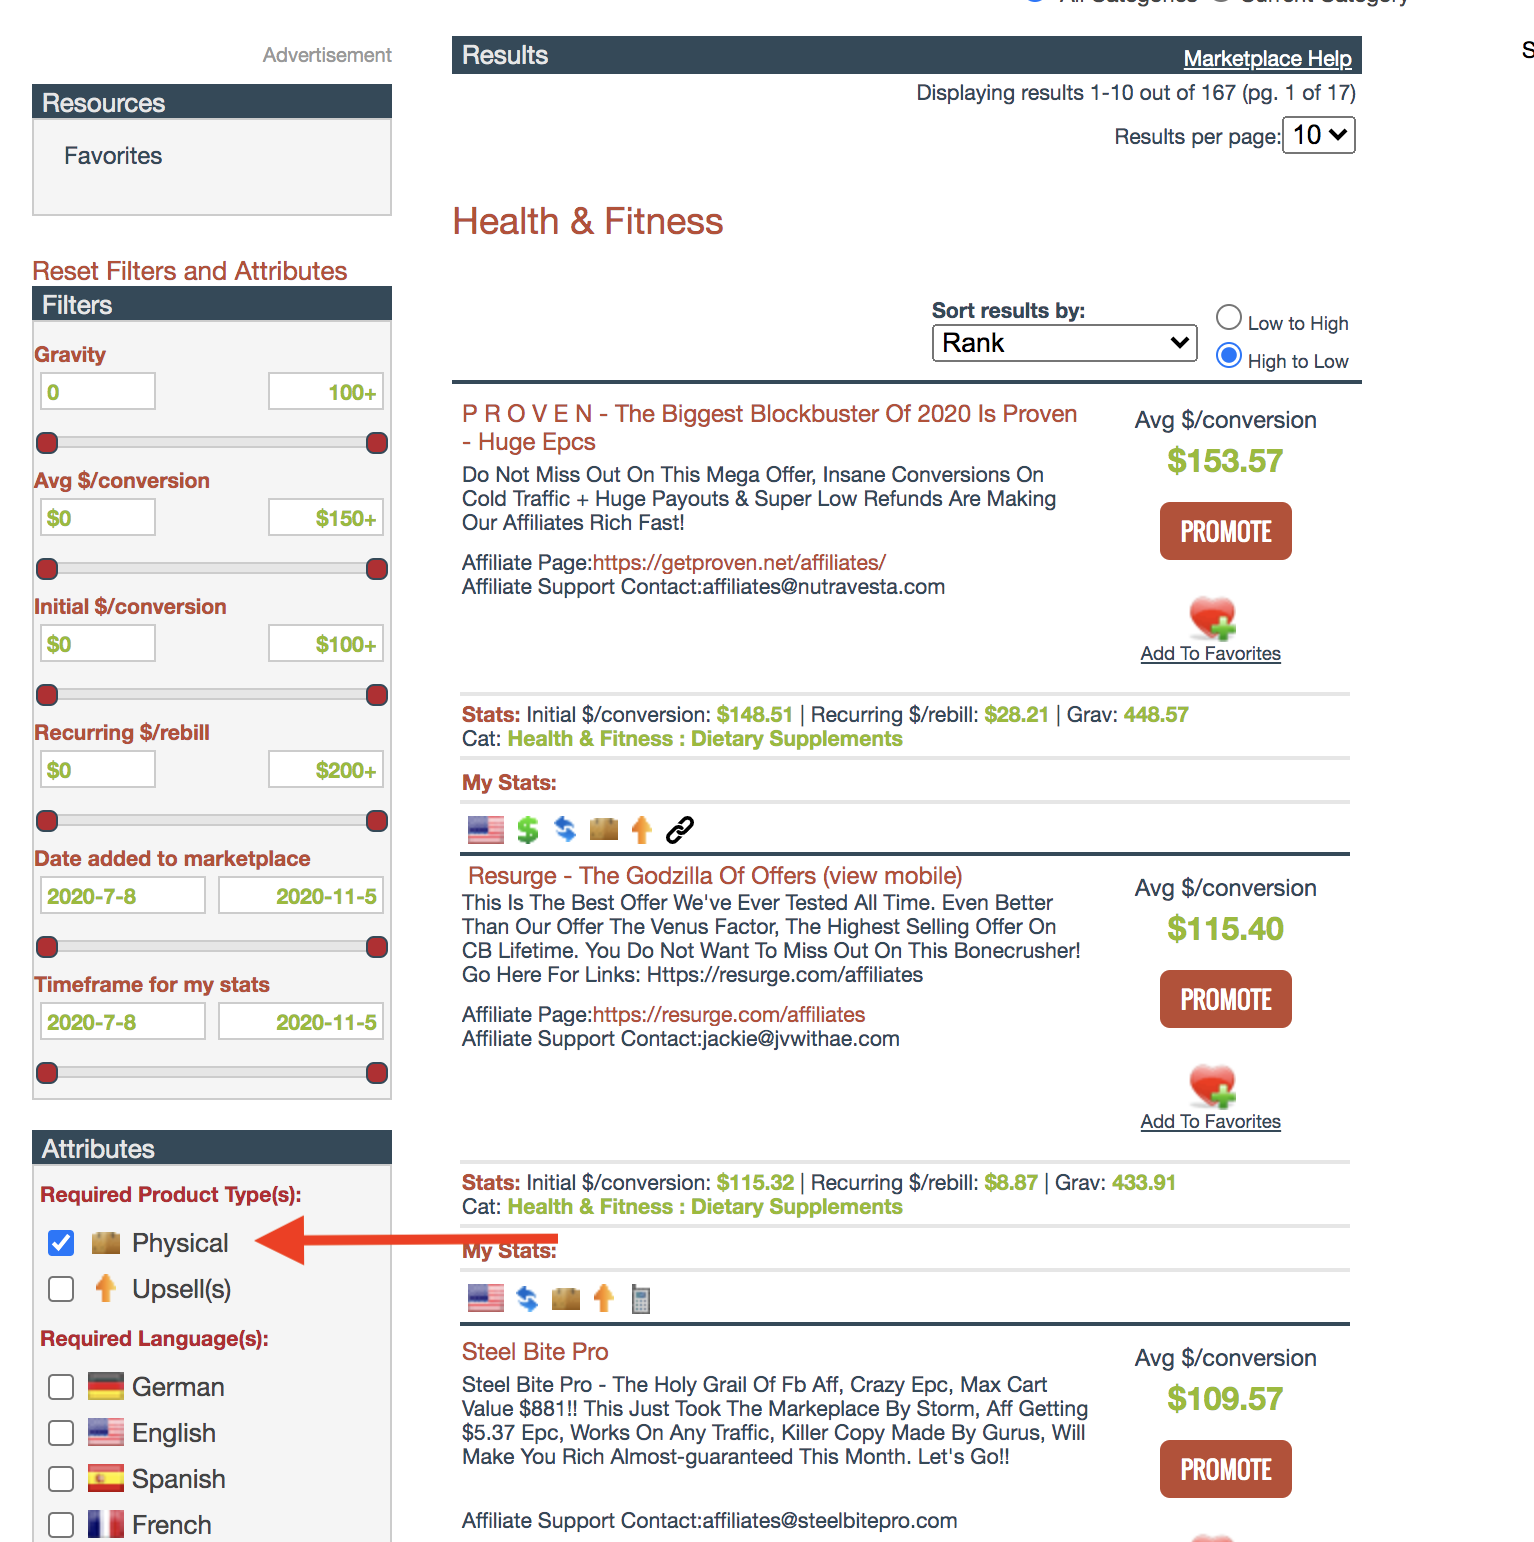Enable German language checkbox
Screen dimensions: 1534x1542
point(61,1387)
